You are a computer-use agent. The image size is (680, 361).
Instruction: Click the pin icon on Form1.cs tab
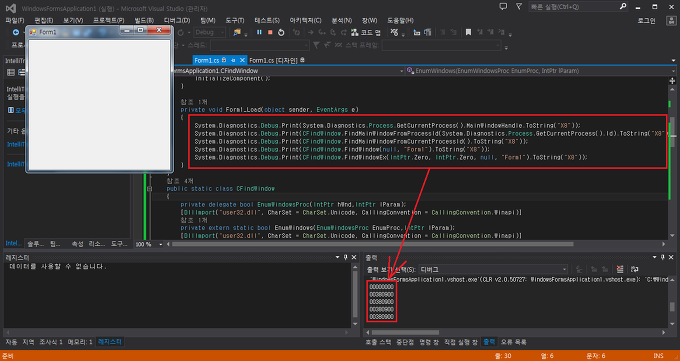pos(233,60)
